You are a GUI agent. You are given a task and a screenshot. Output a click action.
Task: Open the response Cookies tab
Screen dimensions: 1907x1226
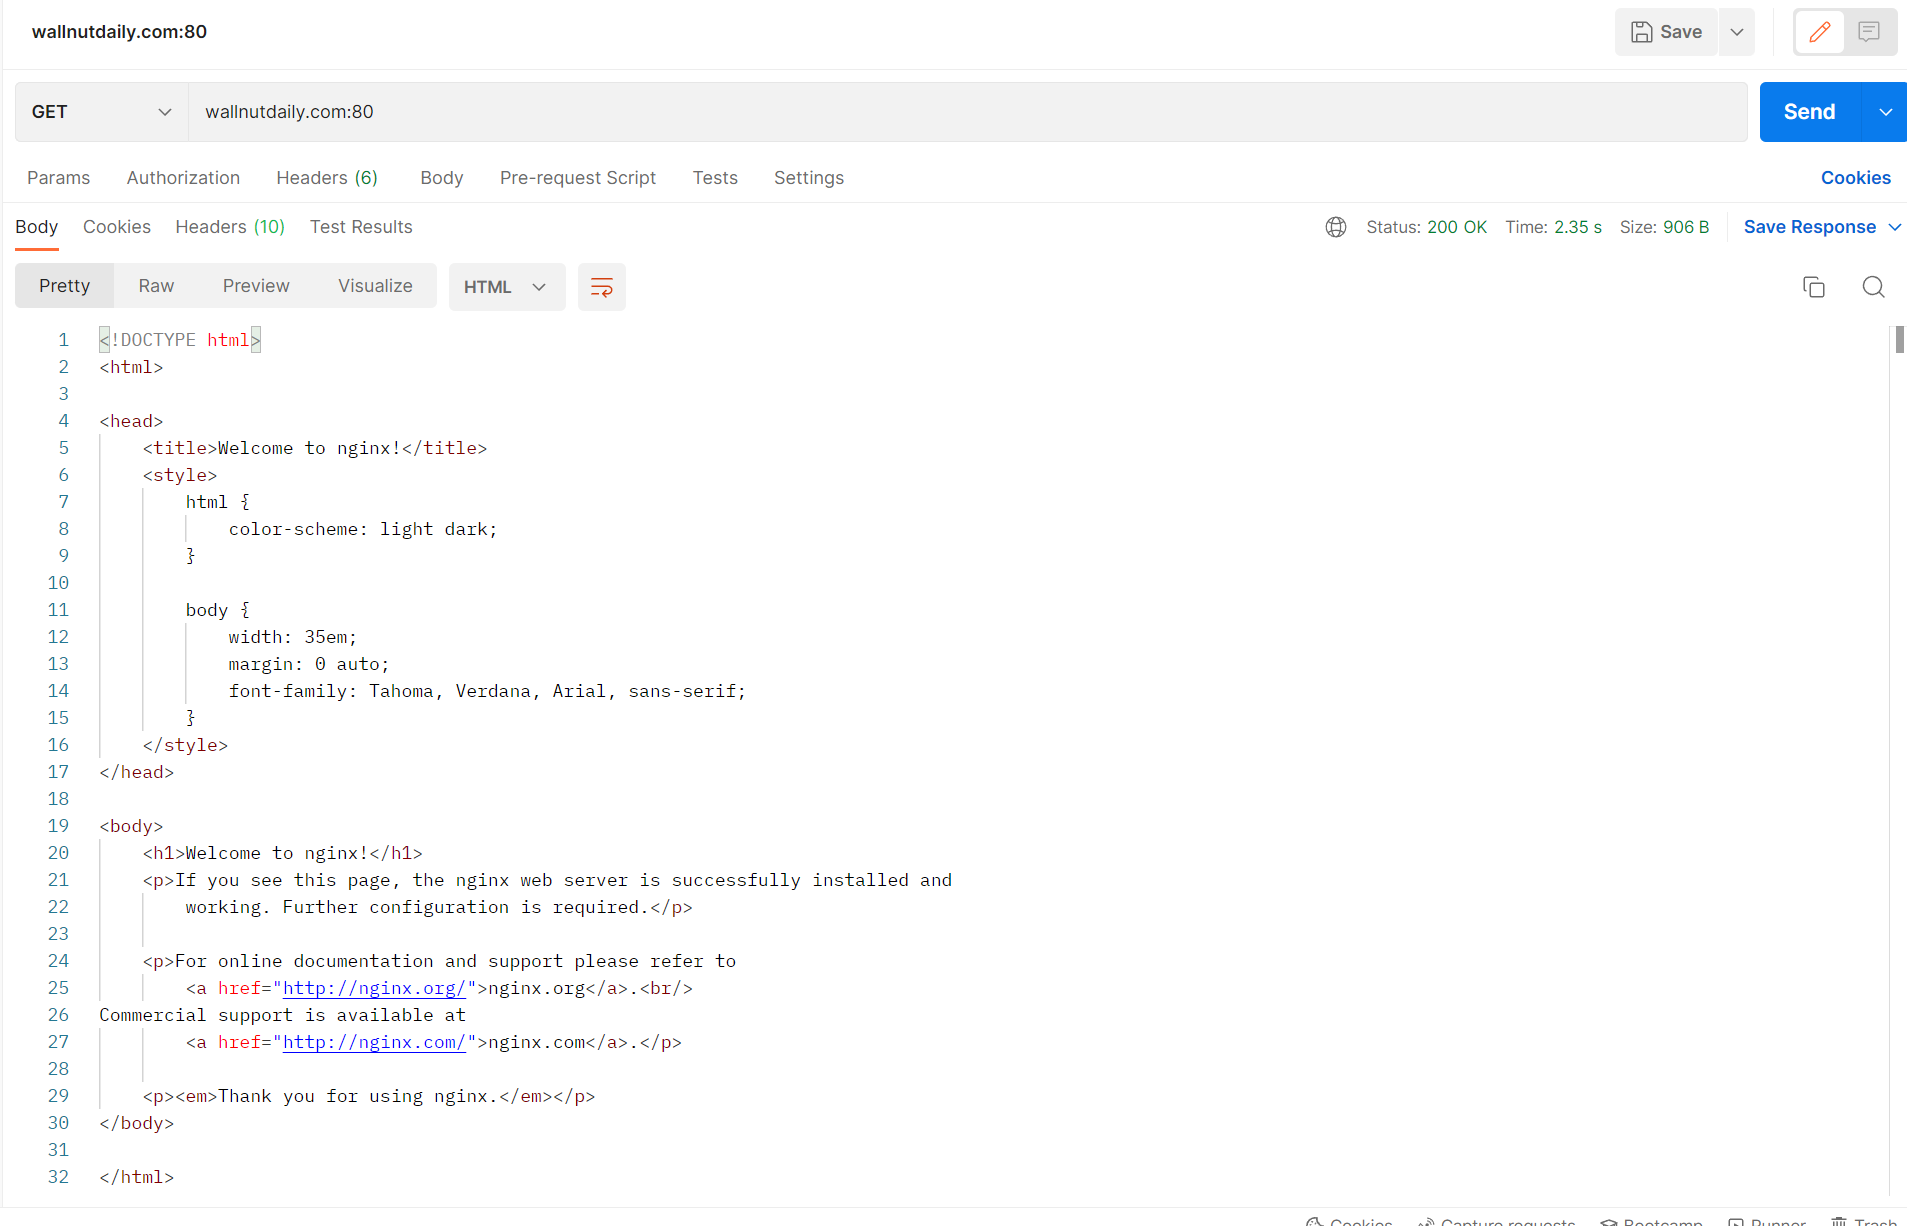[117, 227]
